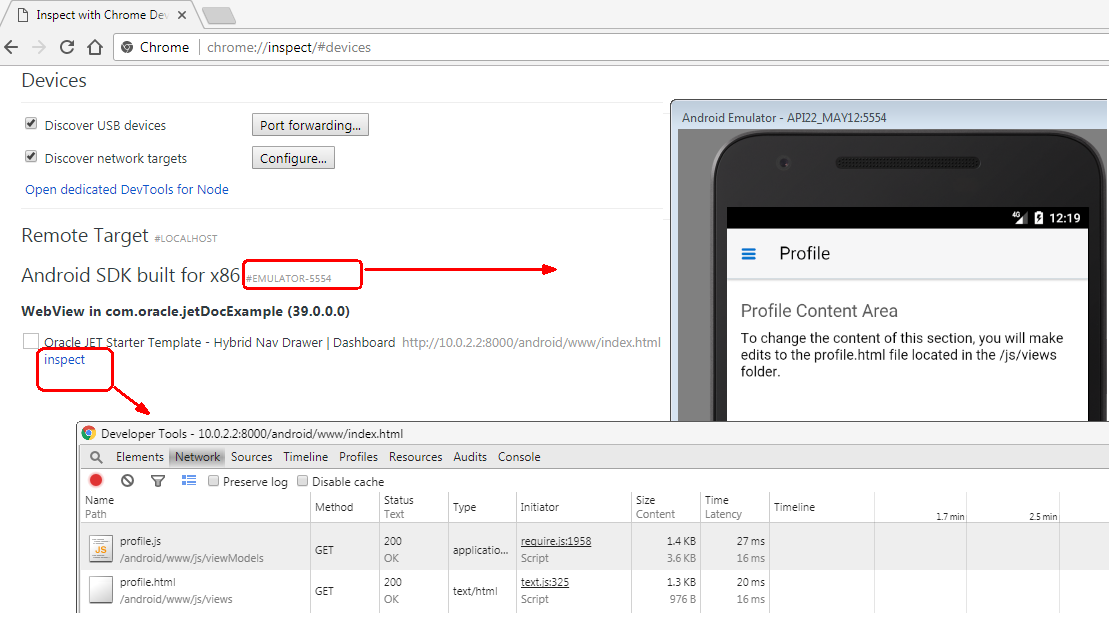
Task: Click the WebView in com.oracle.jetDocExample label
Action: point(185,311)
